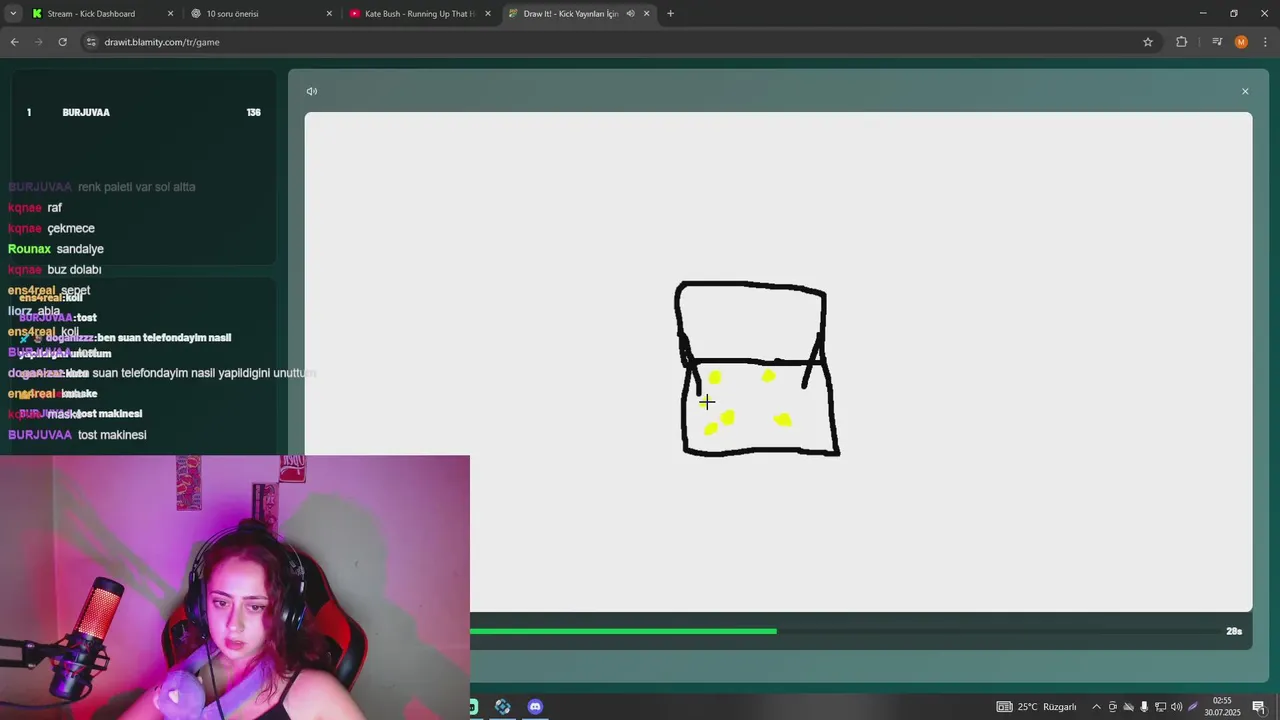
Task: Open the media control button
Action: click(x=1217, y=42)
